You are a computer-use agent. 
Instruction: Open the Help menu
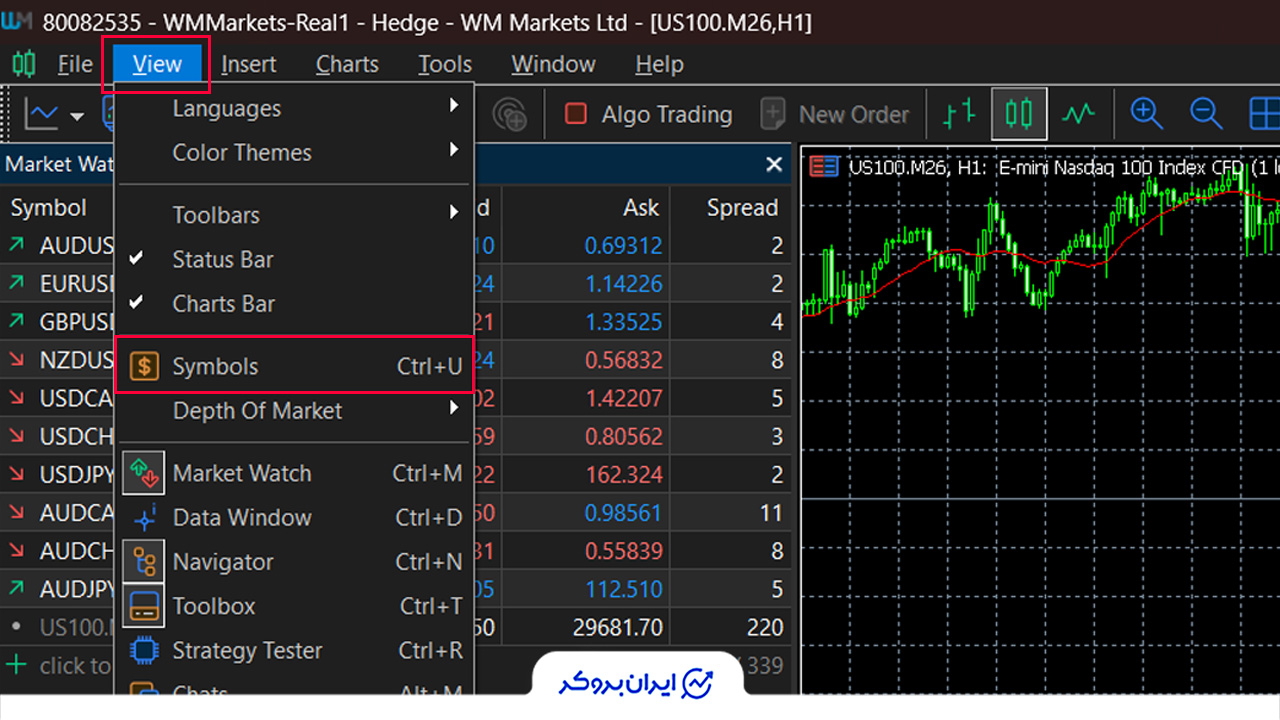tap(659, 64)
